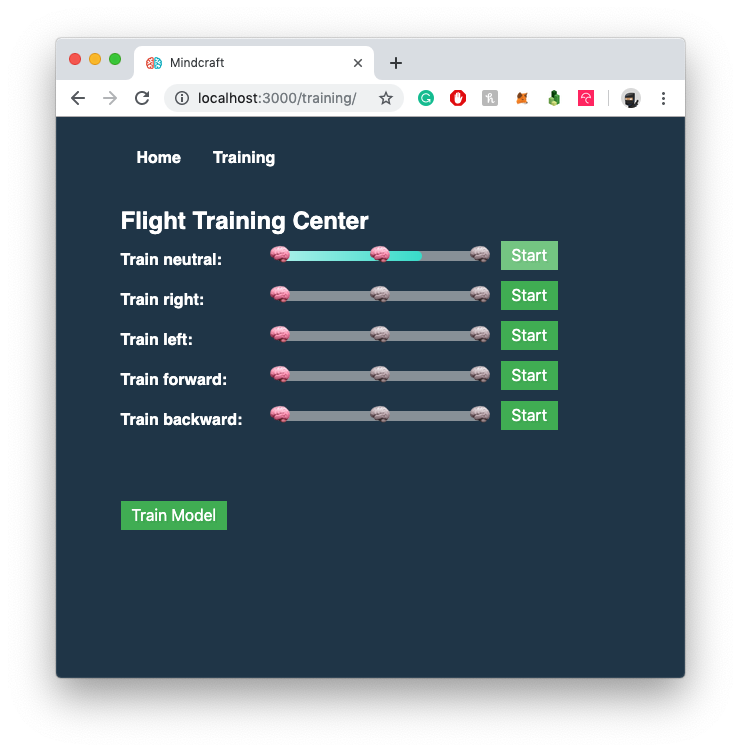Click the last gray brain on Train left bar
This screenshot has width=741, height=752.
pos(480,334)
